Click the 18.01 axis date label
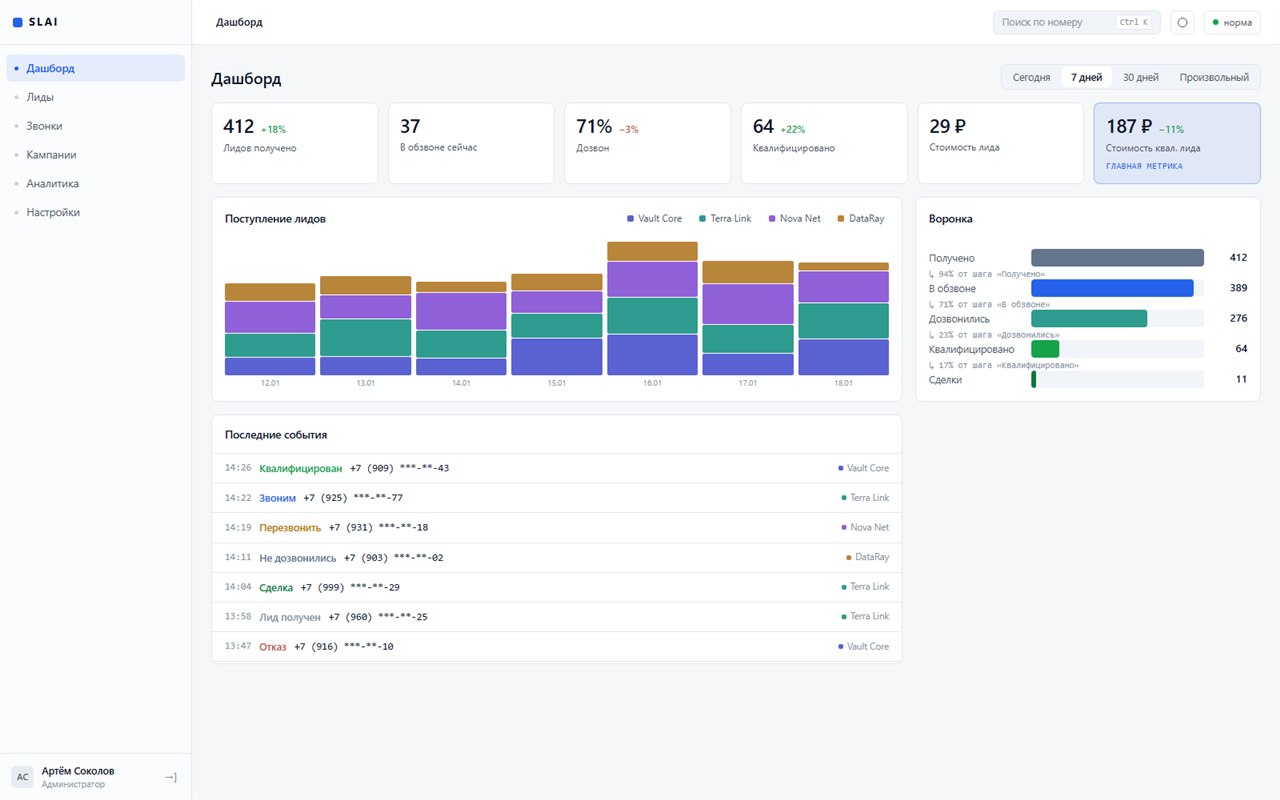 [x=843, y=383]
